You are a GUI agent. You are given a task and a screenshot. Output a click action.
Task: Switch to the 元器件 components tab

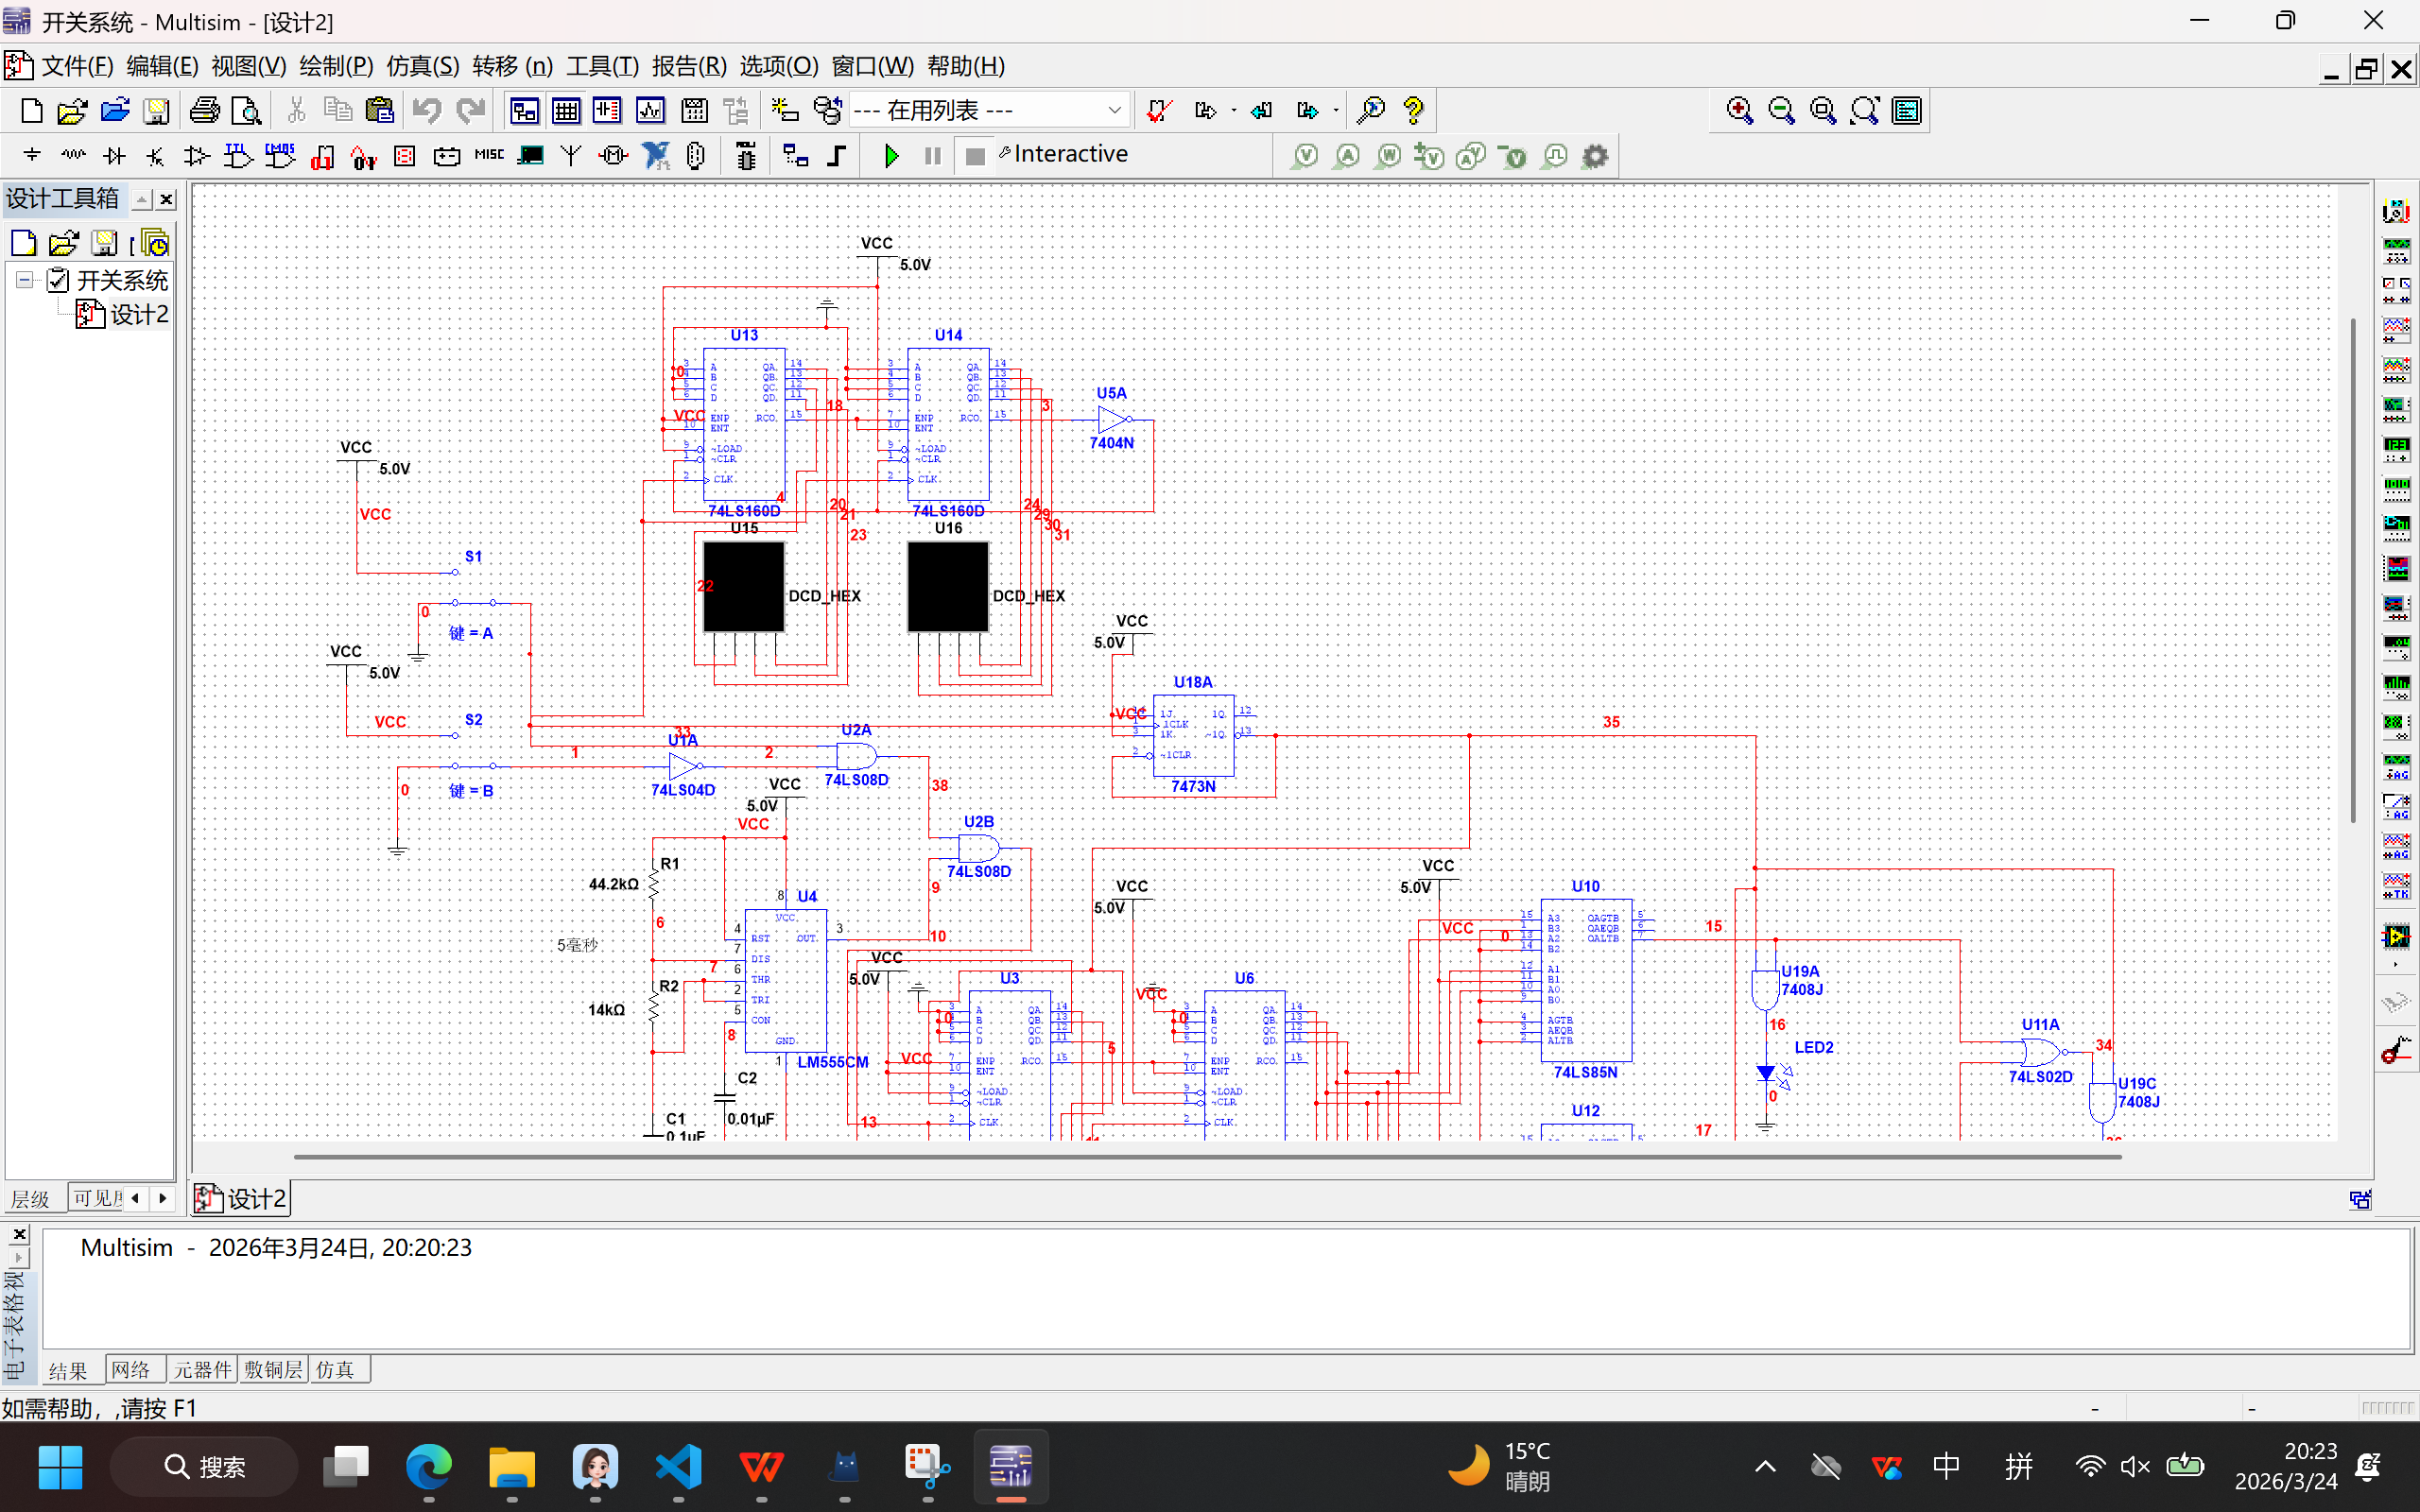coord(202,1369)
